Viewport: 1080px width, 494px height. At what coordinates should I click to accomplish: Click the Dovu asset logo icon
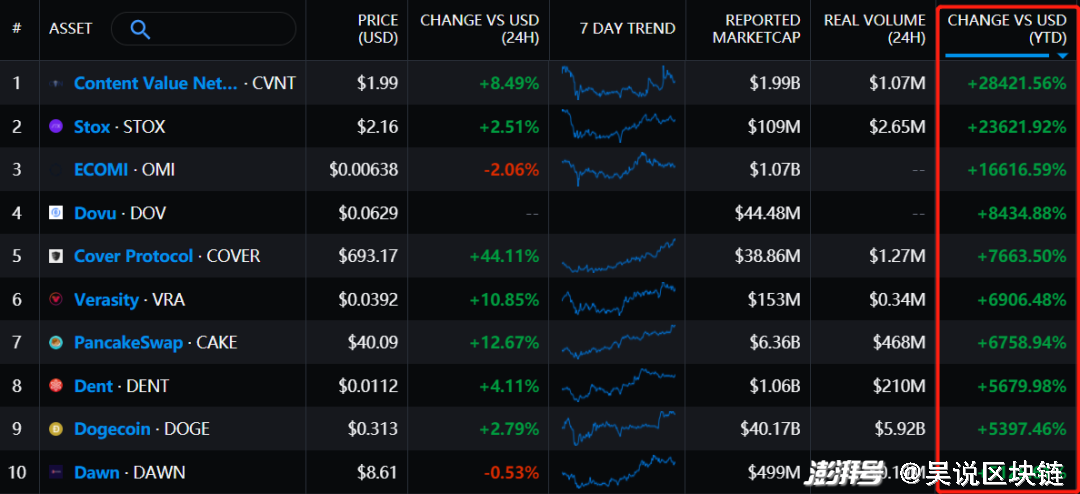57,213
